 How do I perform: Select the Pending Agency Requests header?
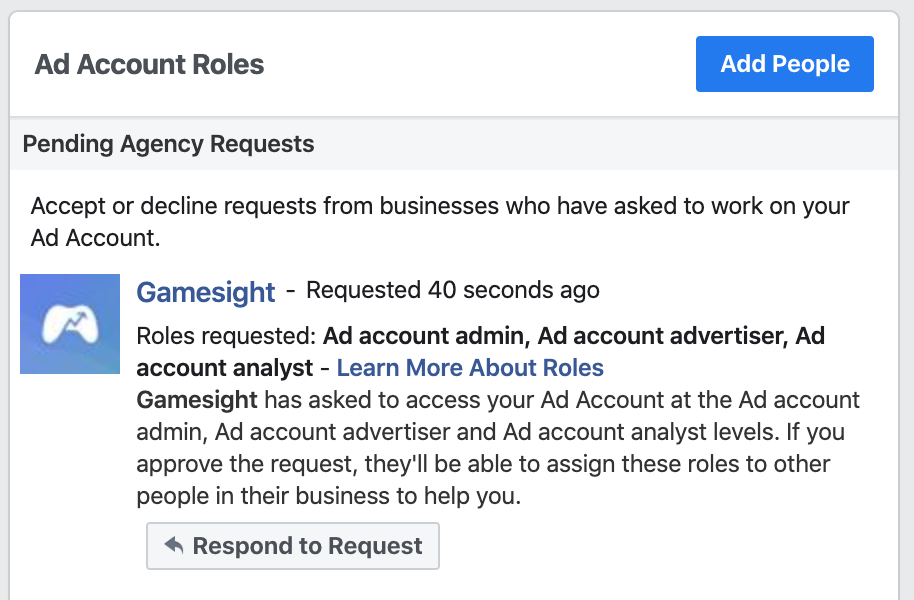168,144
